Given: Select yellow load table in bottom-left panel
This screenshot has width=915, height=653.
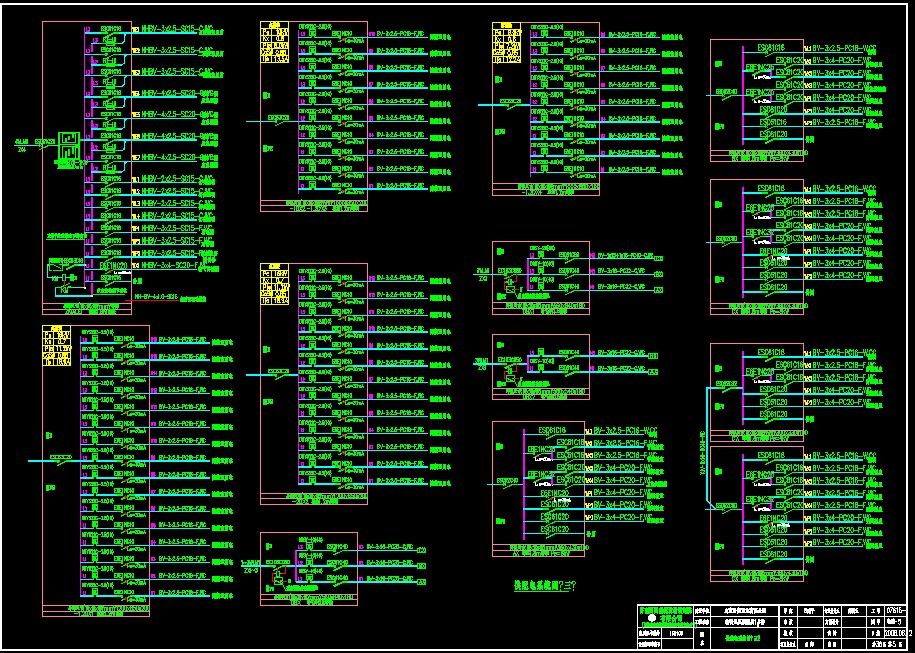Looking at the screenshot, I should (56, 343).
